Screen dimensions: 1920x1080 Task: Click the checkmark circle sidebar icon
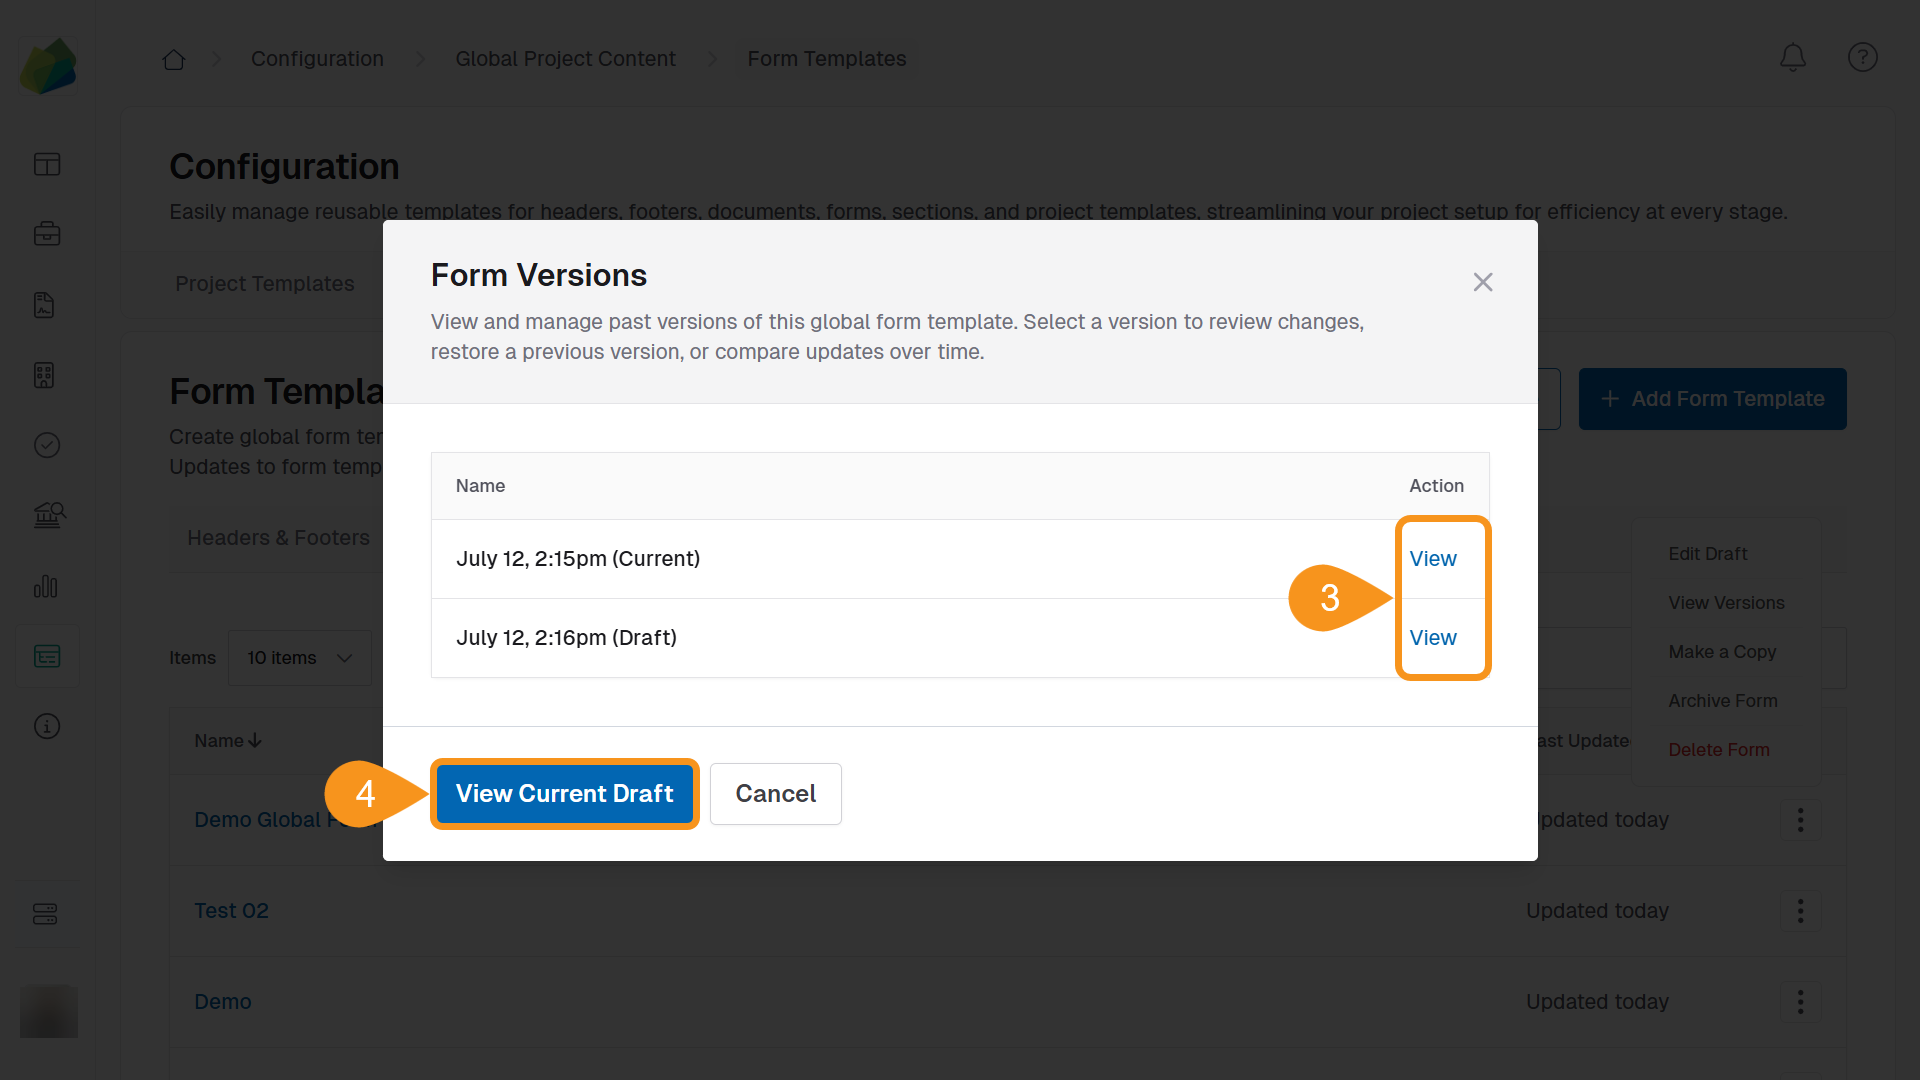point(47,445)
